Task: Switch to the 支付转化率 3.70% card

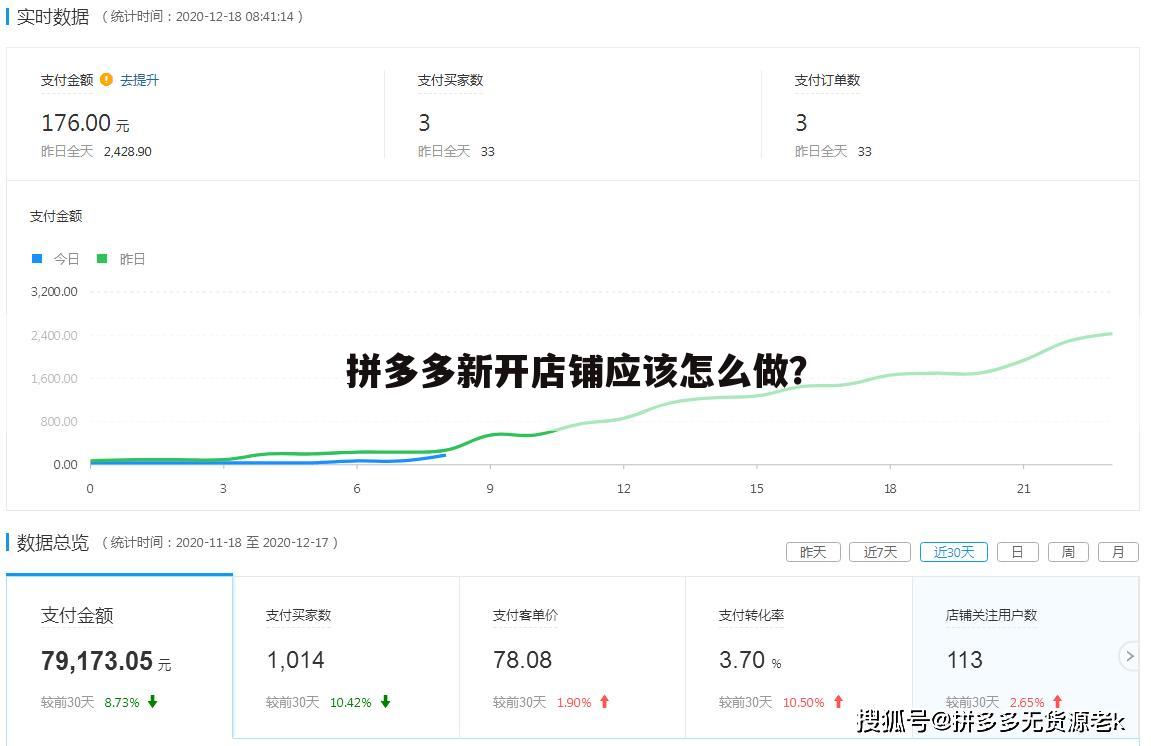Action: click(799, 657)
